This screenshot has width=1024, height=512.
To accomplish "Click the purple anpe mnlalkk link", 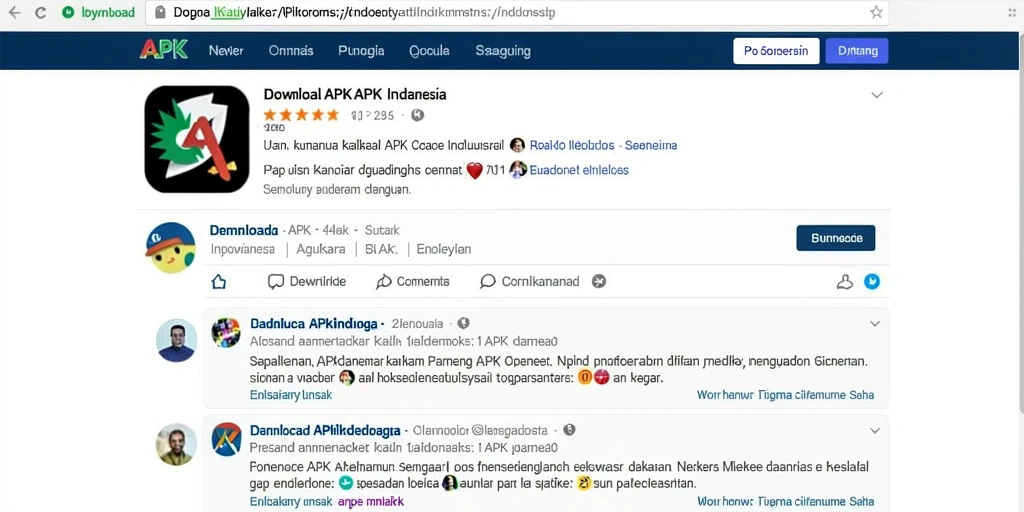I will point(370,502).
